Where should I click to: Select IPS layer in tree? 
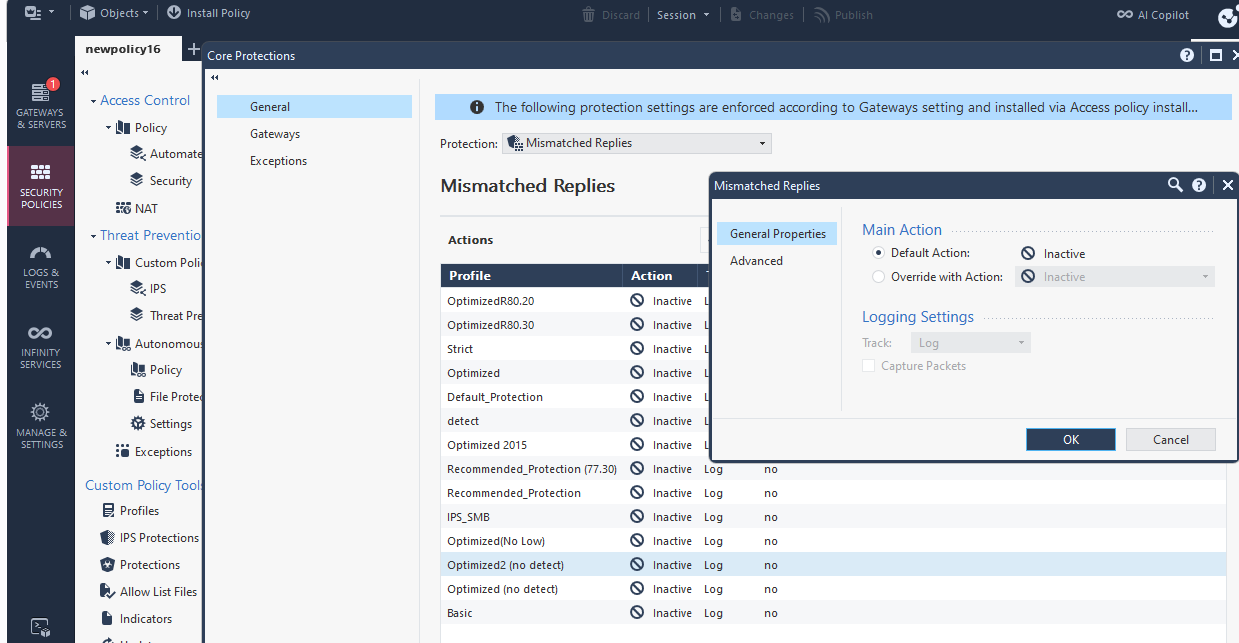pyautogui.click(x=149, y=289)
